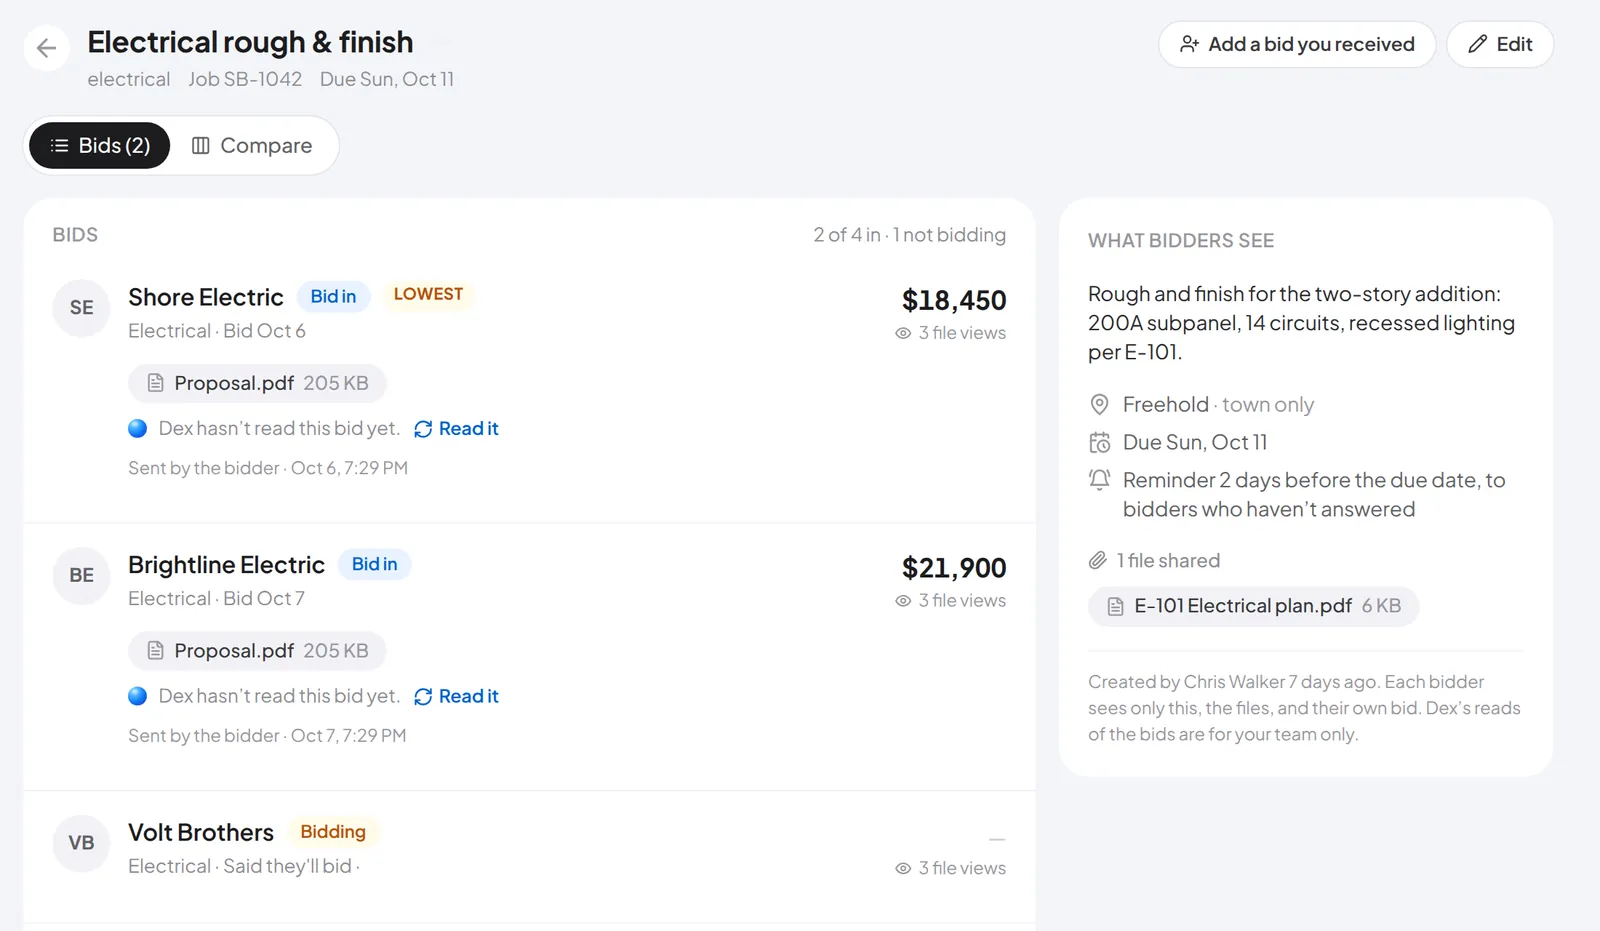Screen dimensions: 1600x931
Task: Click 'Sent by the bidder · Oct 7, 7:29 PM'
Action: tap(267, 736)
